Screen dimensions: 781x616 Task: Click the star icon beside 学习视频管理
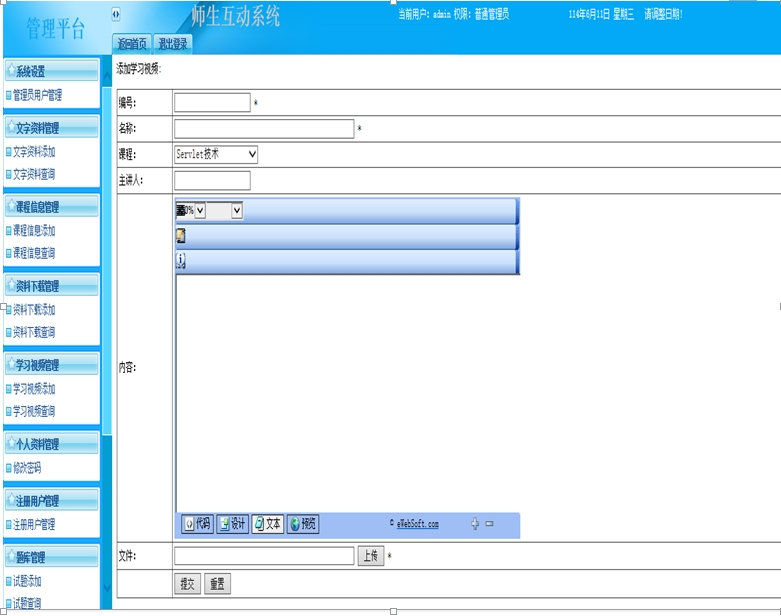click(x=11, y=365)
